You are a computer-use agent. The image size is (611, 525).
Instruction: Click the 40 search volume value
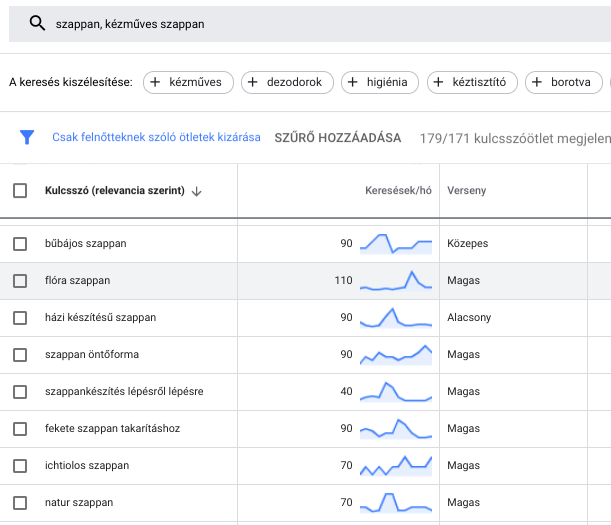pos(346,392)
